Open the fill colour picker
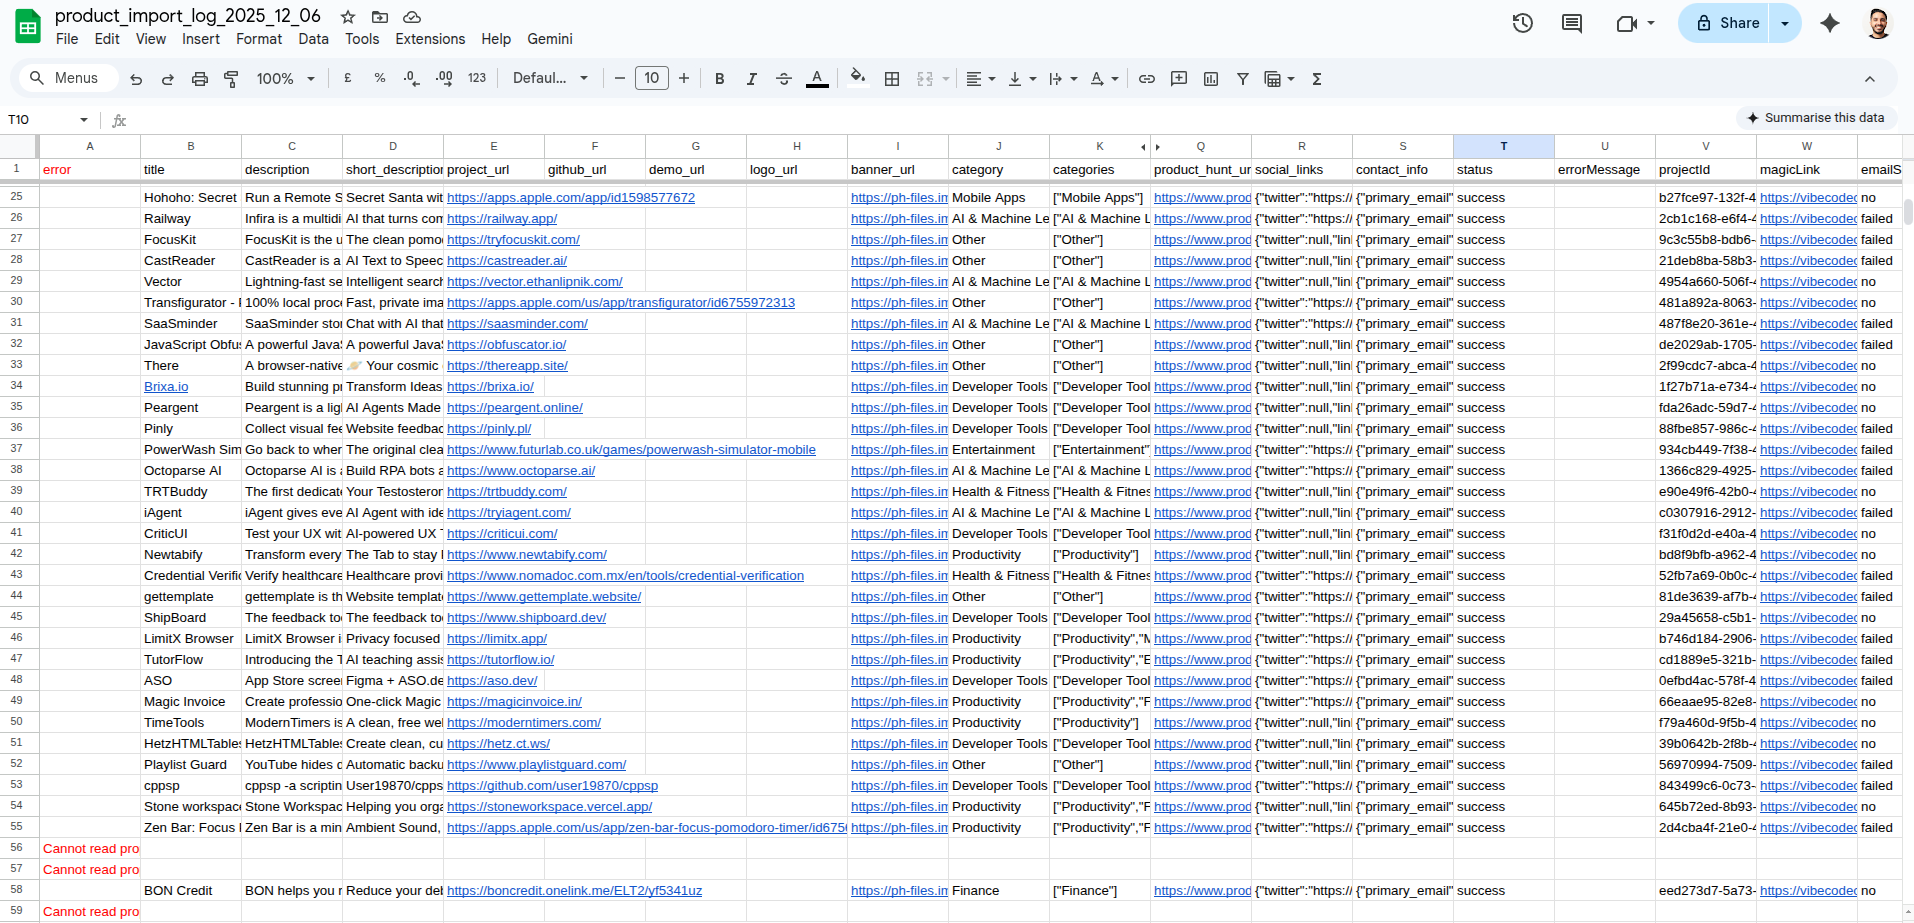The image size is (1914, 923). [x=858, y=78]
